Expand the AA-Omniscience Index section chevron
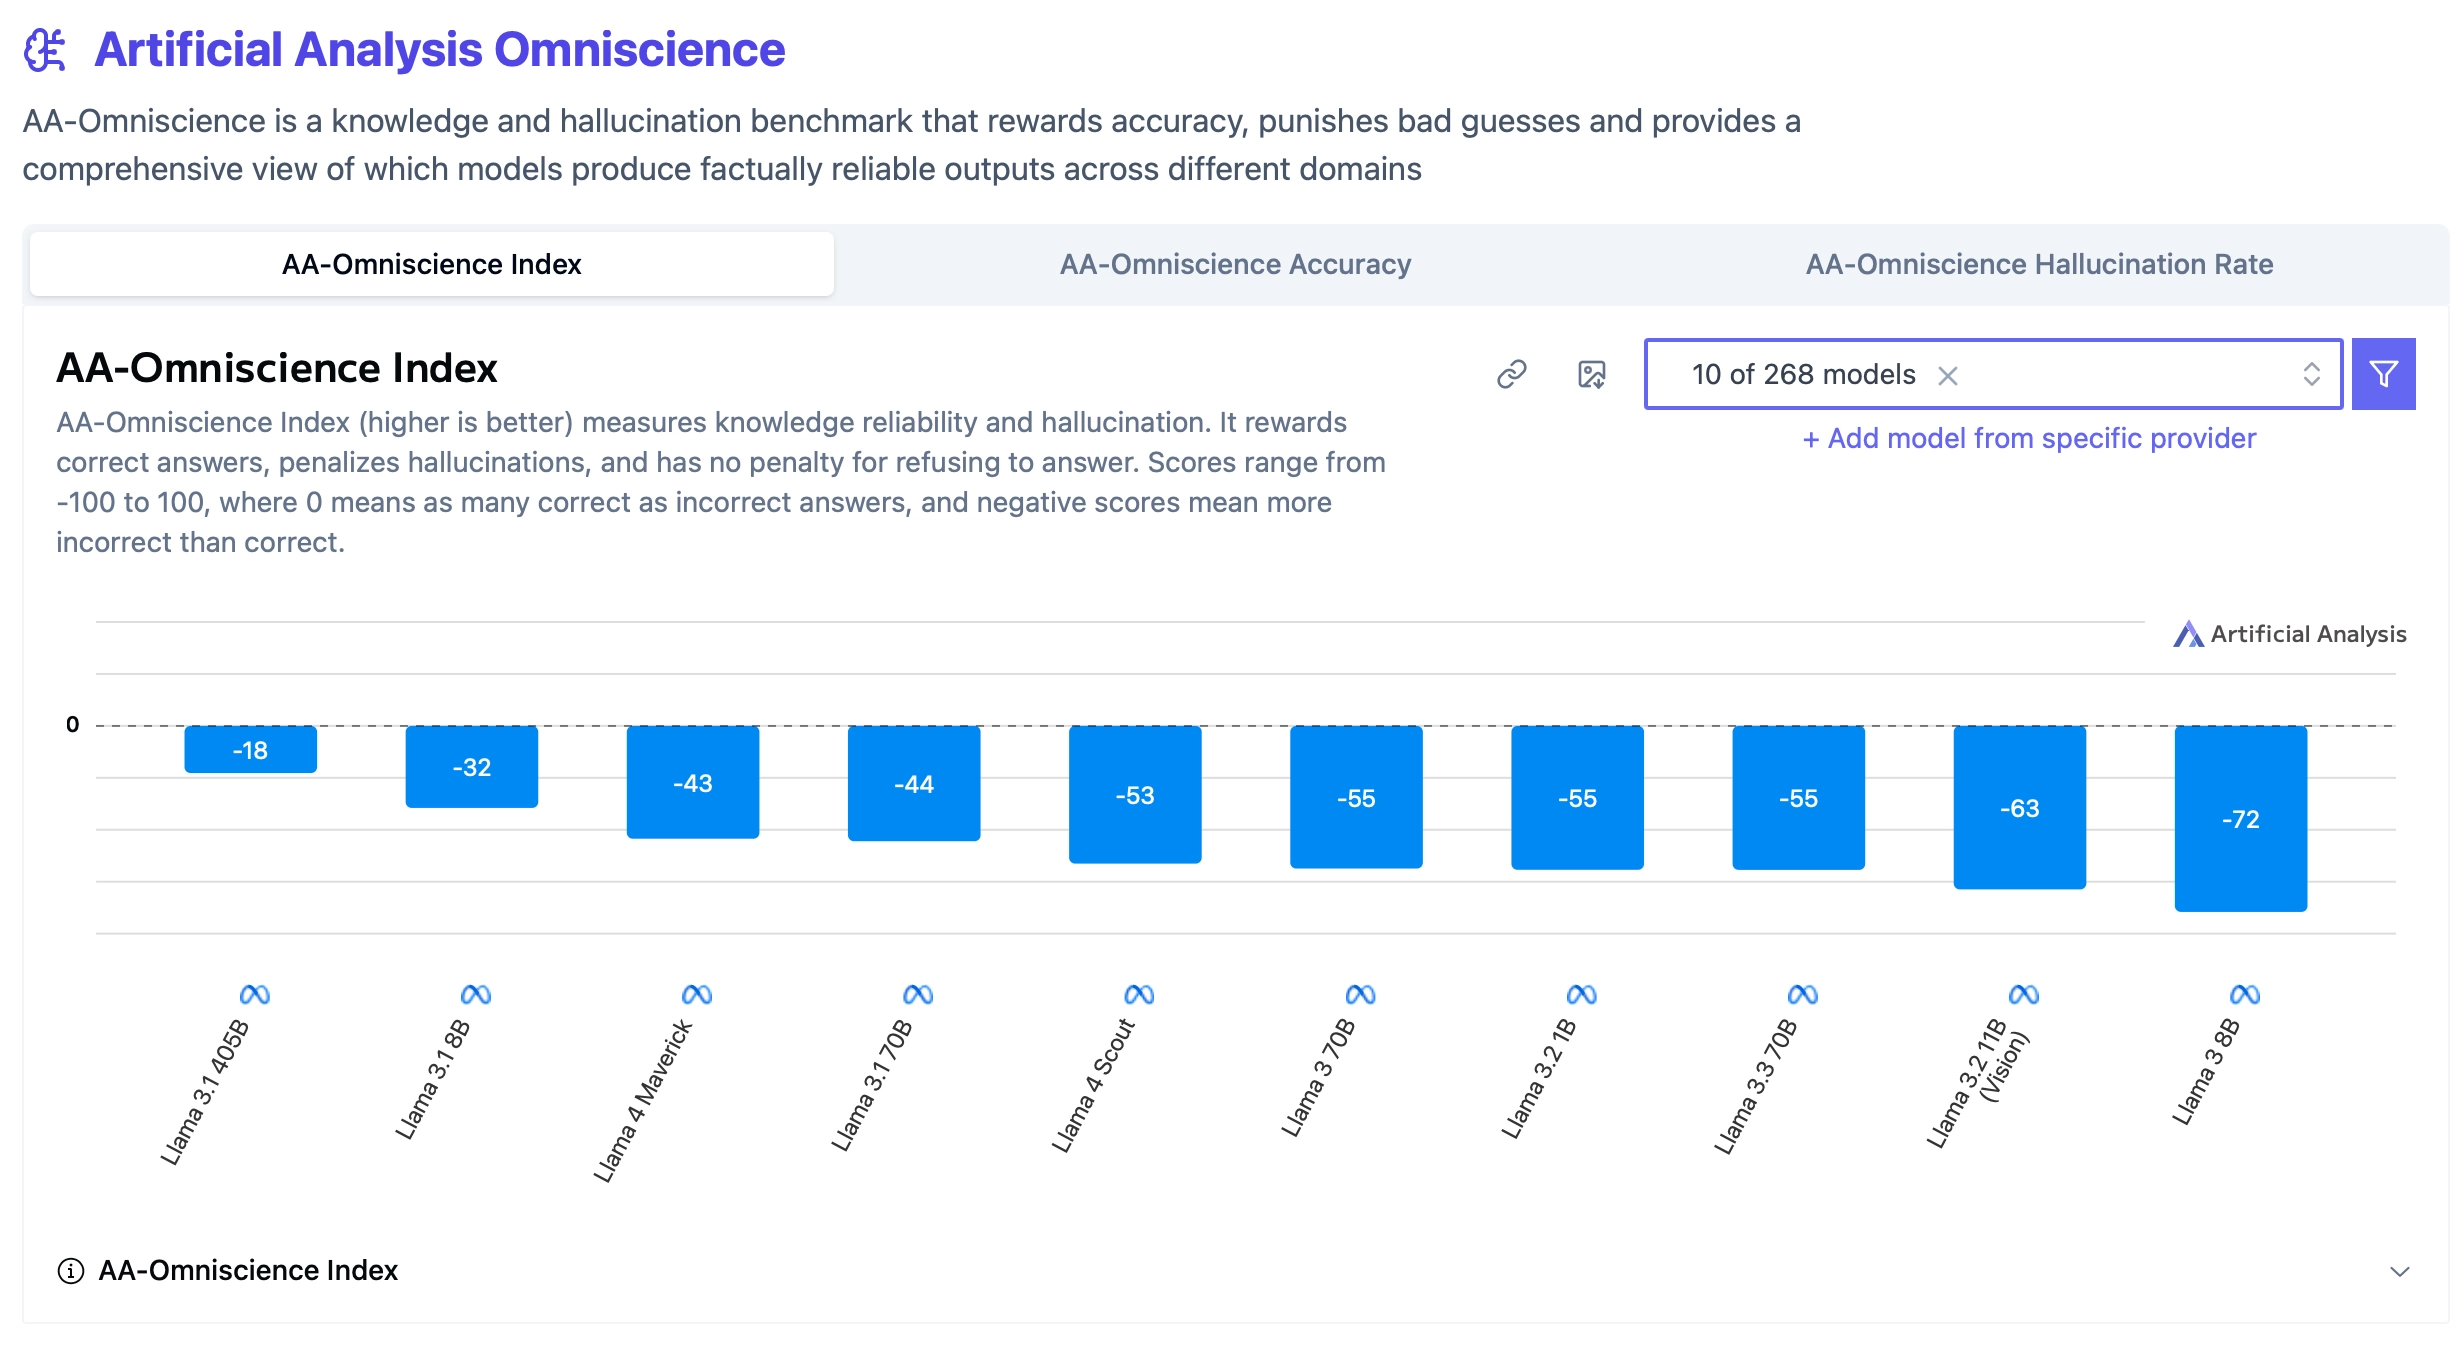The image size is (2458, 1364). click(2399, 1271)
